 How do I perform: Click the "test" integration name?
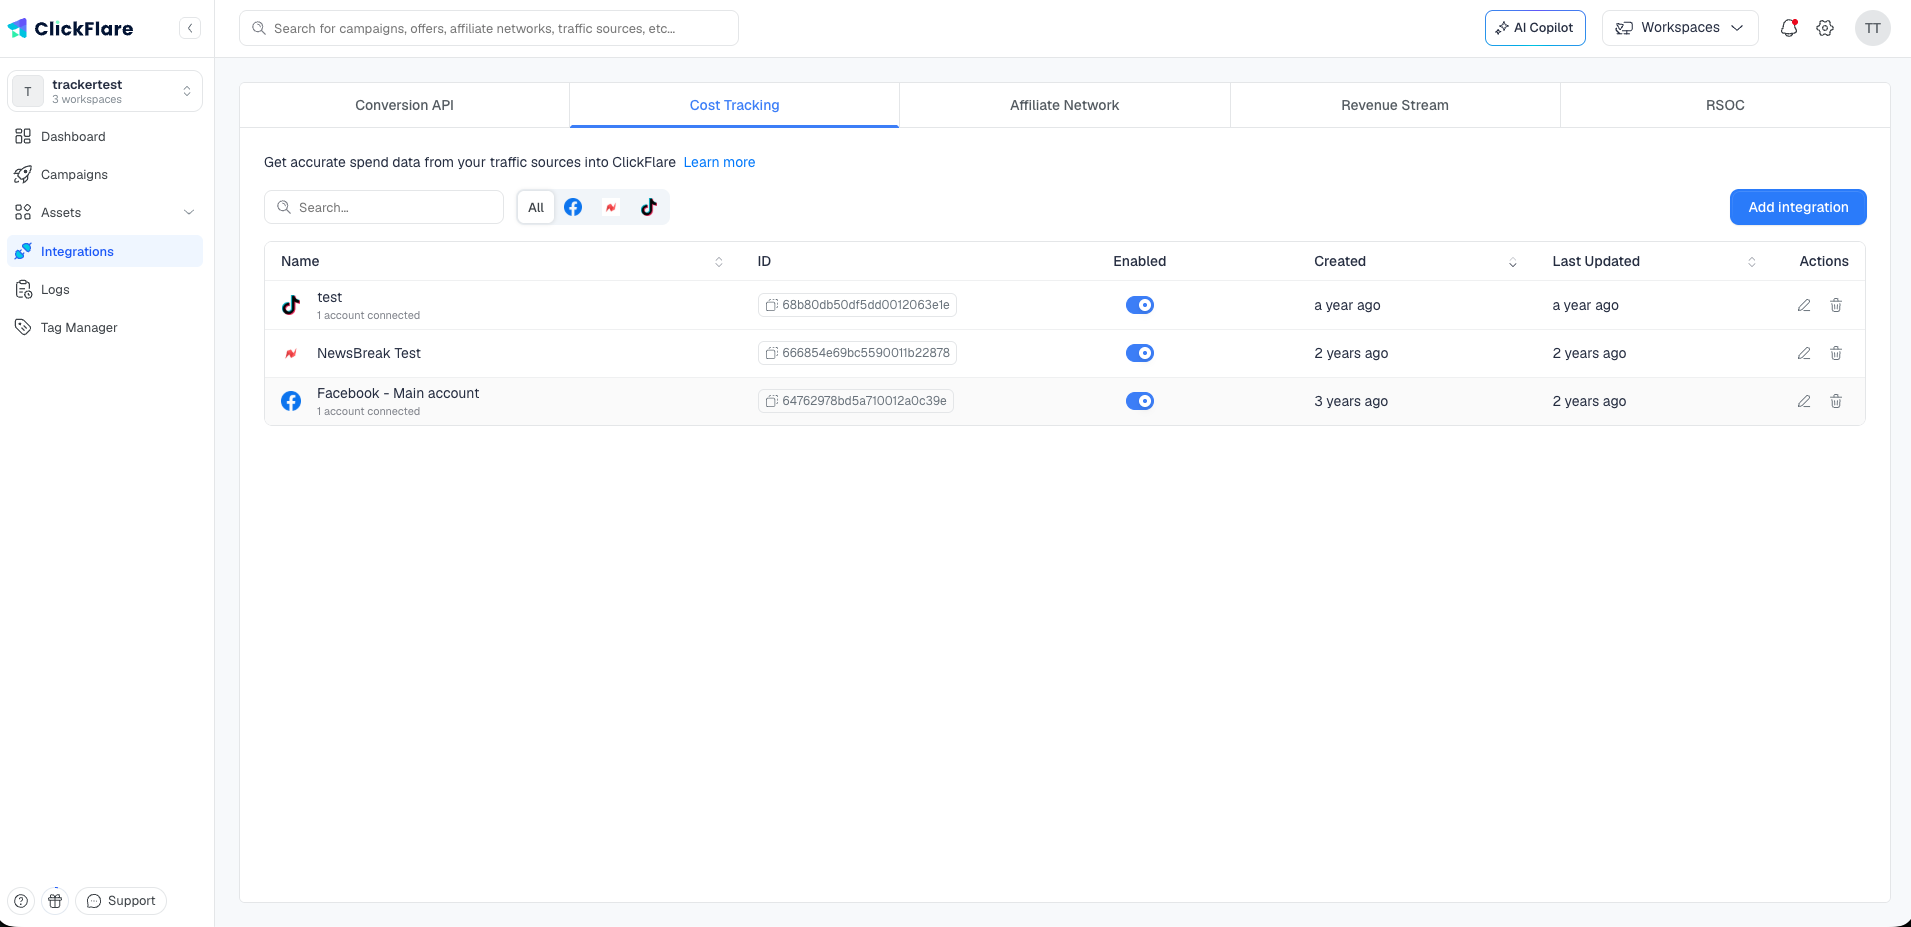click(x=329, y=297)
